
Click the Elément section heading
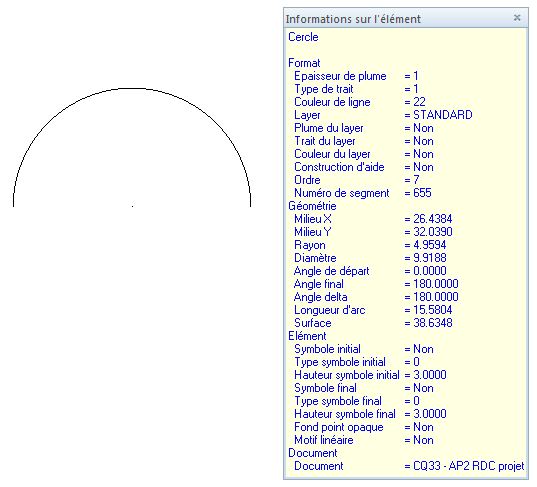point(307,336)
